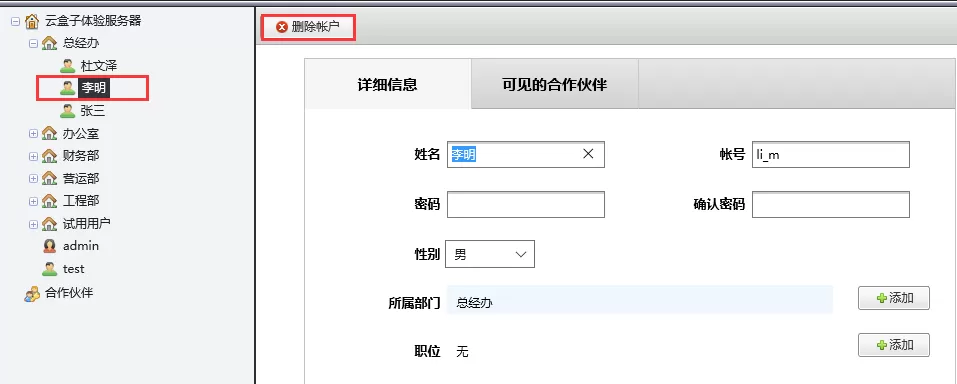Select the 财务部 tree node
The width and height of the screenshot is (957, 384).
(x=81, y=156)
